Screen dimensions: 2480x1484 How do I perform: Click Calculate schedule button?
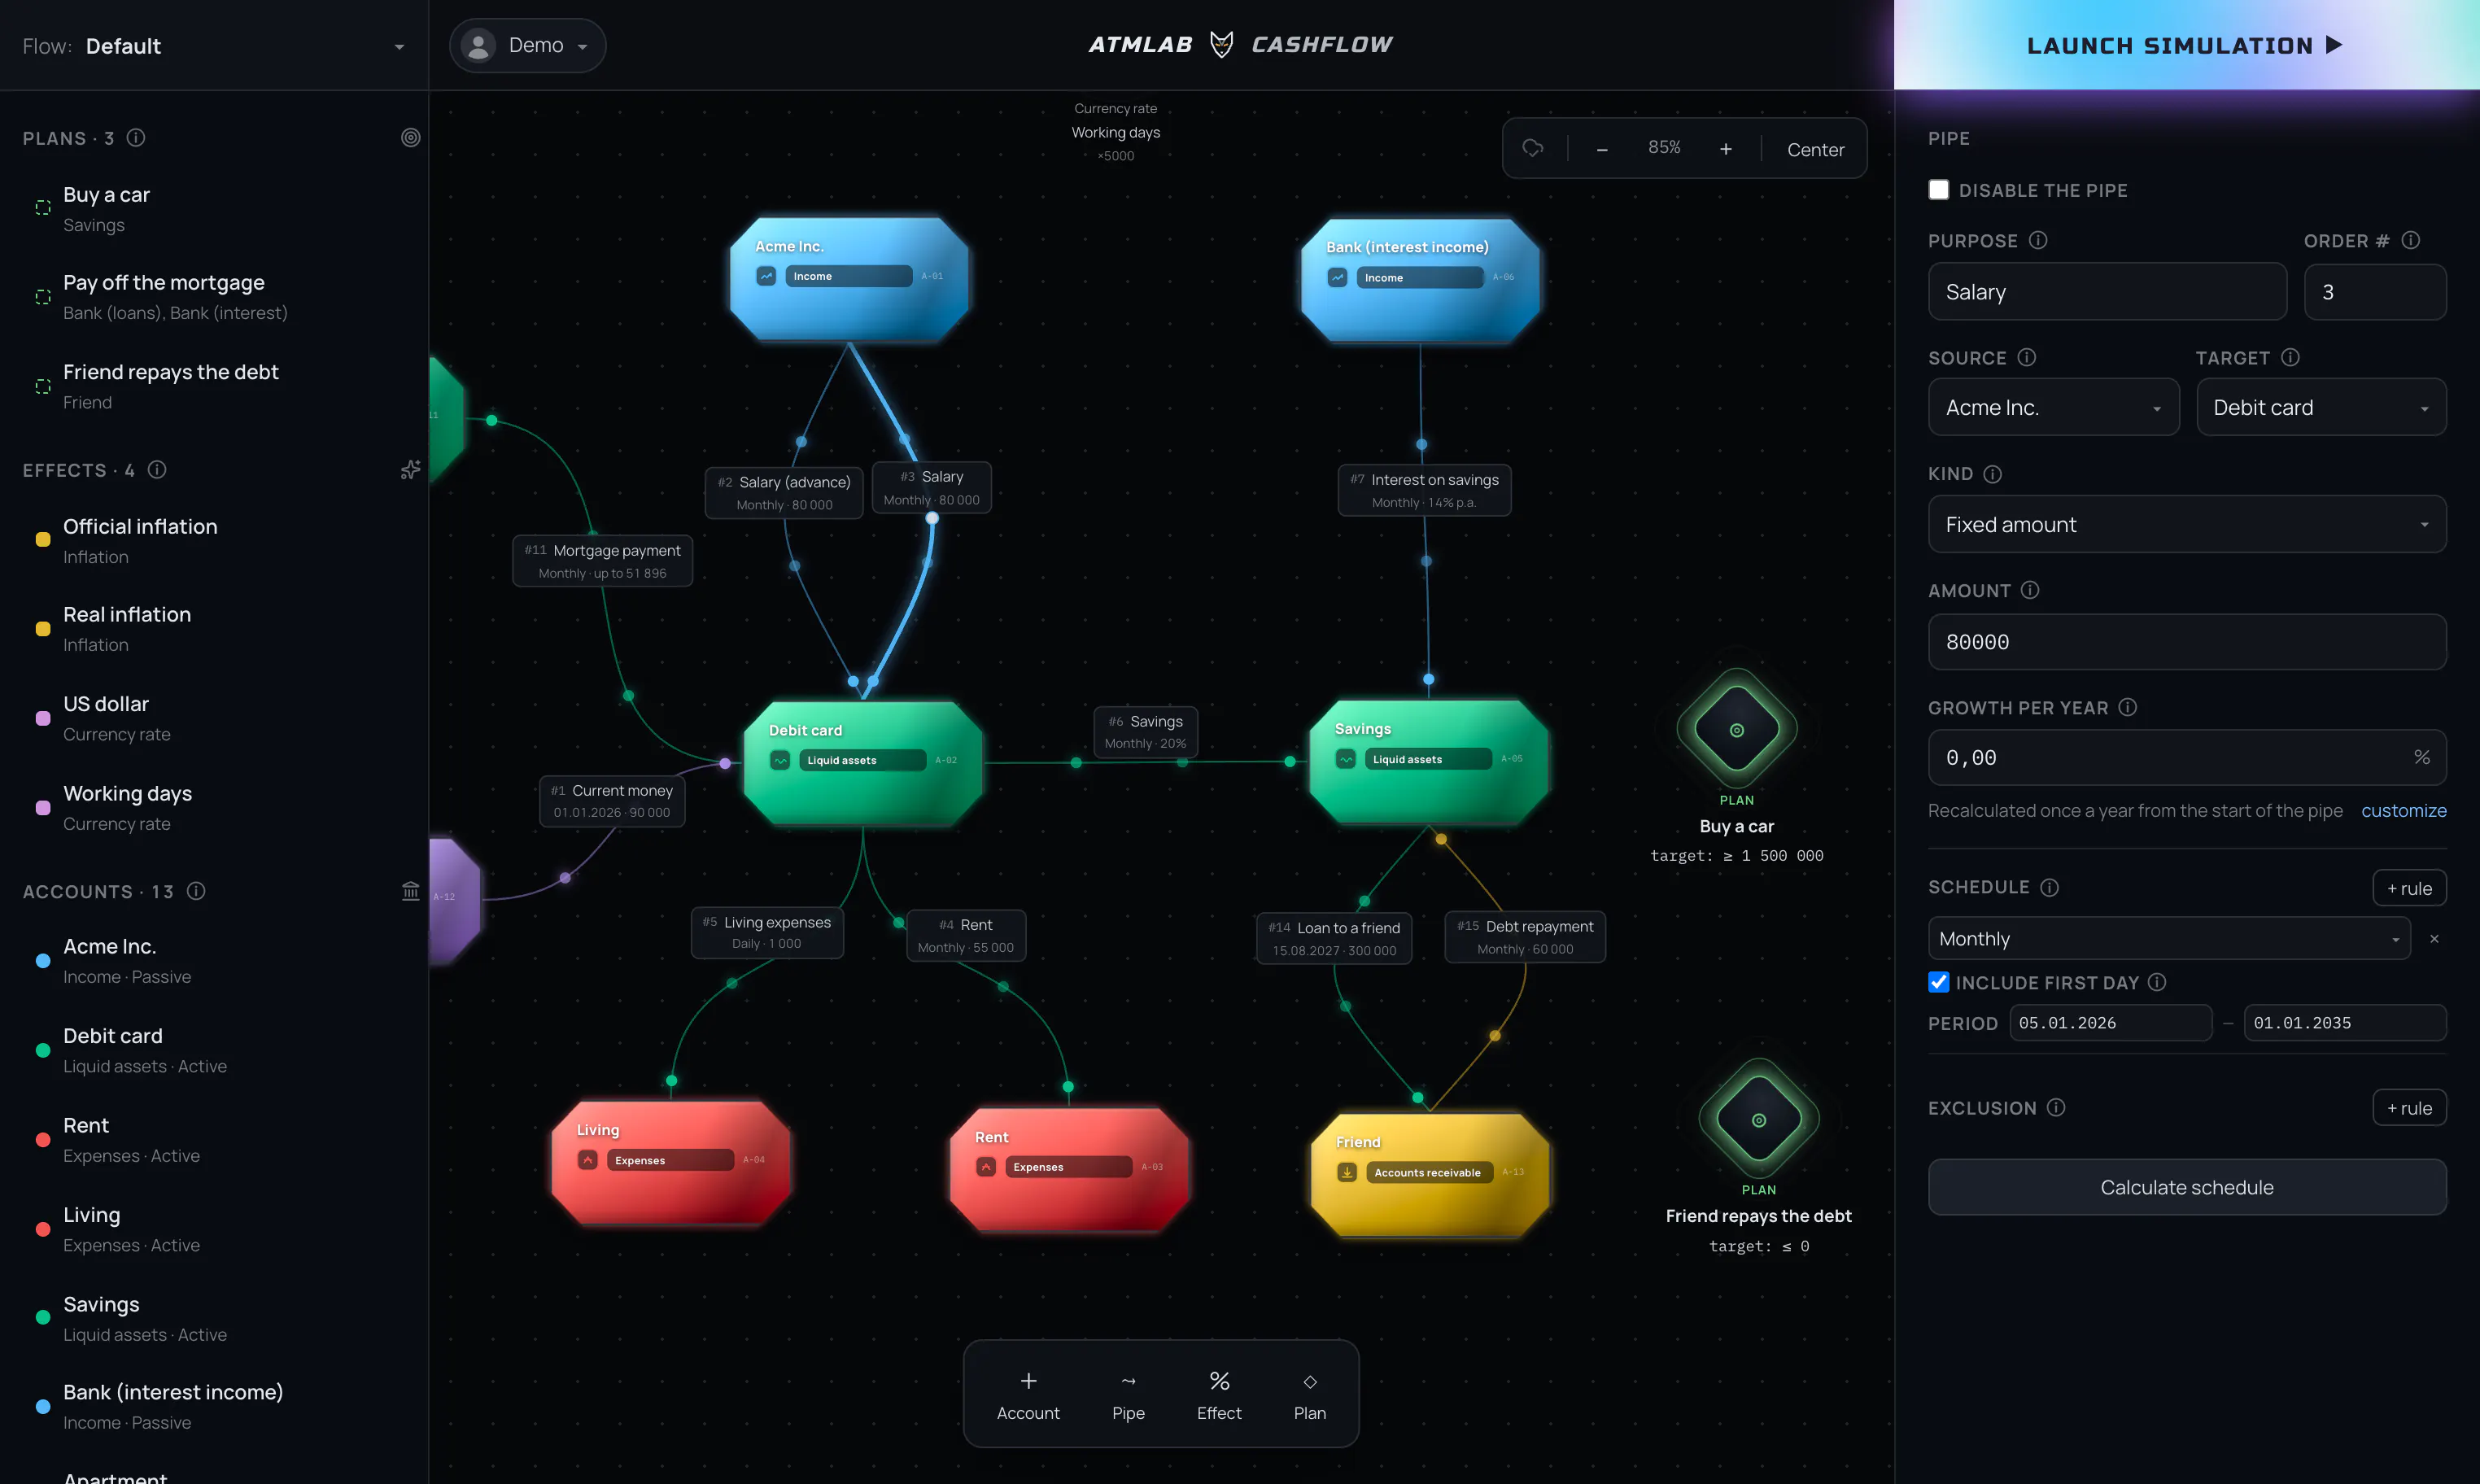point(2187,1187)
